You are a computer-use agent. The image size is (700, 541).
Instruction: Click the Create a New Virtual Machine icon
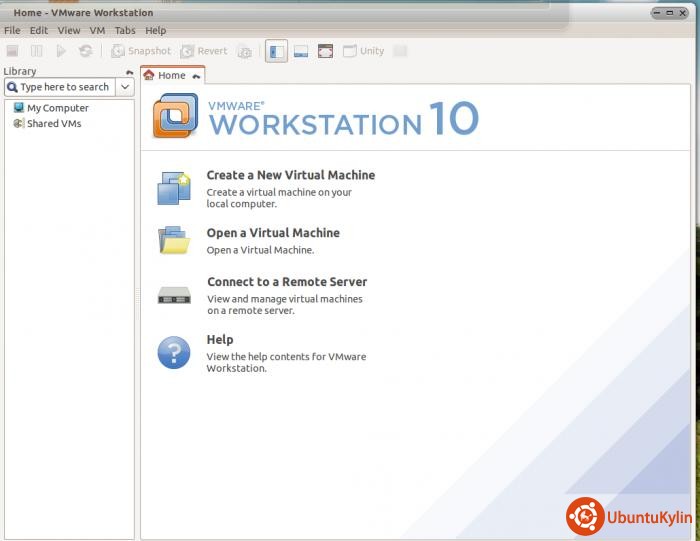(173, 188)
